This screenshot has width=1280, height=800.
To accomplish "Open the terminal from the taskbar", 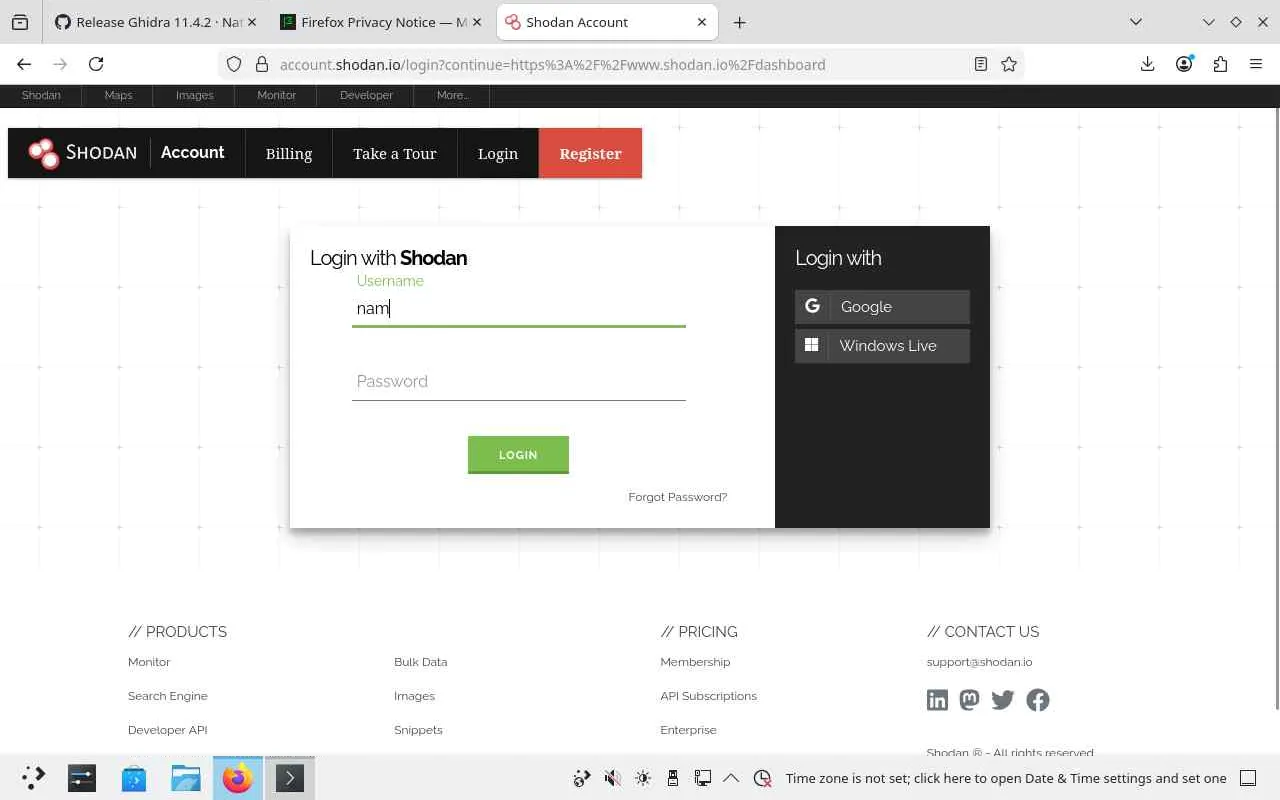I will pyautogui.click(x=290, y=778).
